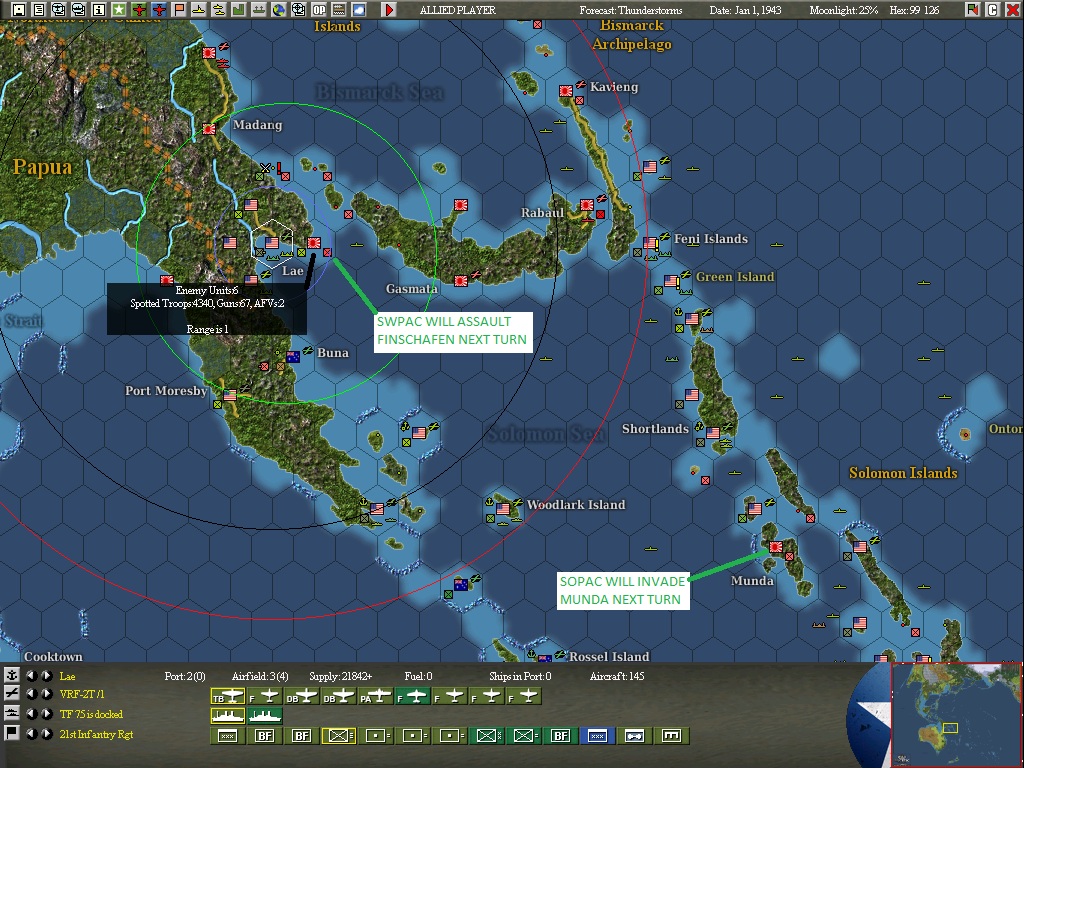Viewport: 1083px width, 898px height.
Task: Show previous task force before TF 75
Action: click(31, 714)
